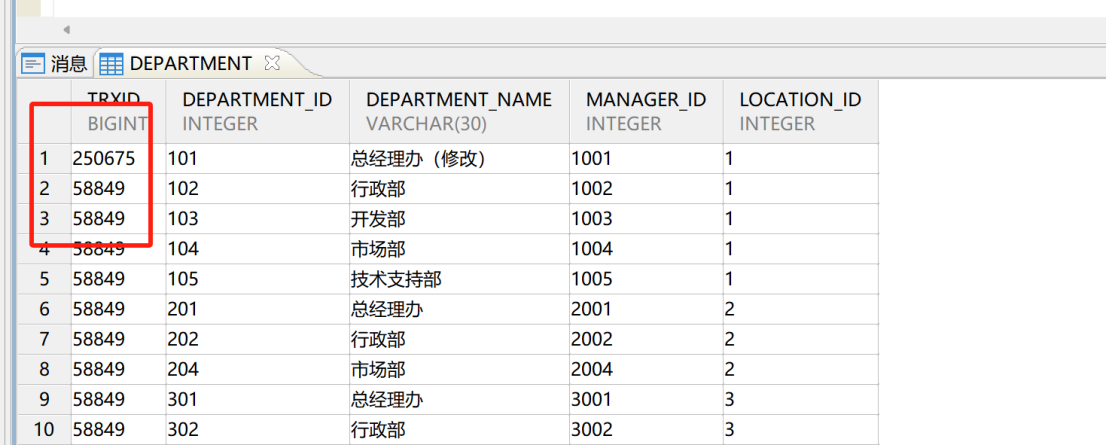Click the message icon on 消息 tab
This screenshot has height=446, width=1107.
[x=34, y=64]
